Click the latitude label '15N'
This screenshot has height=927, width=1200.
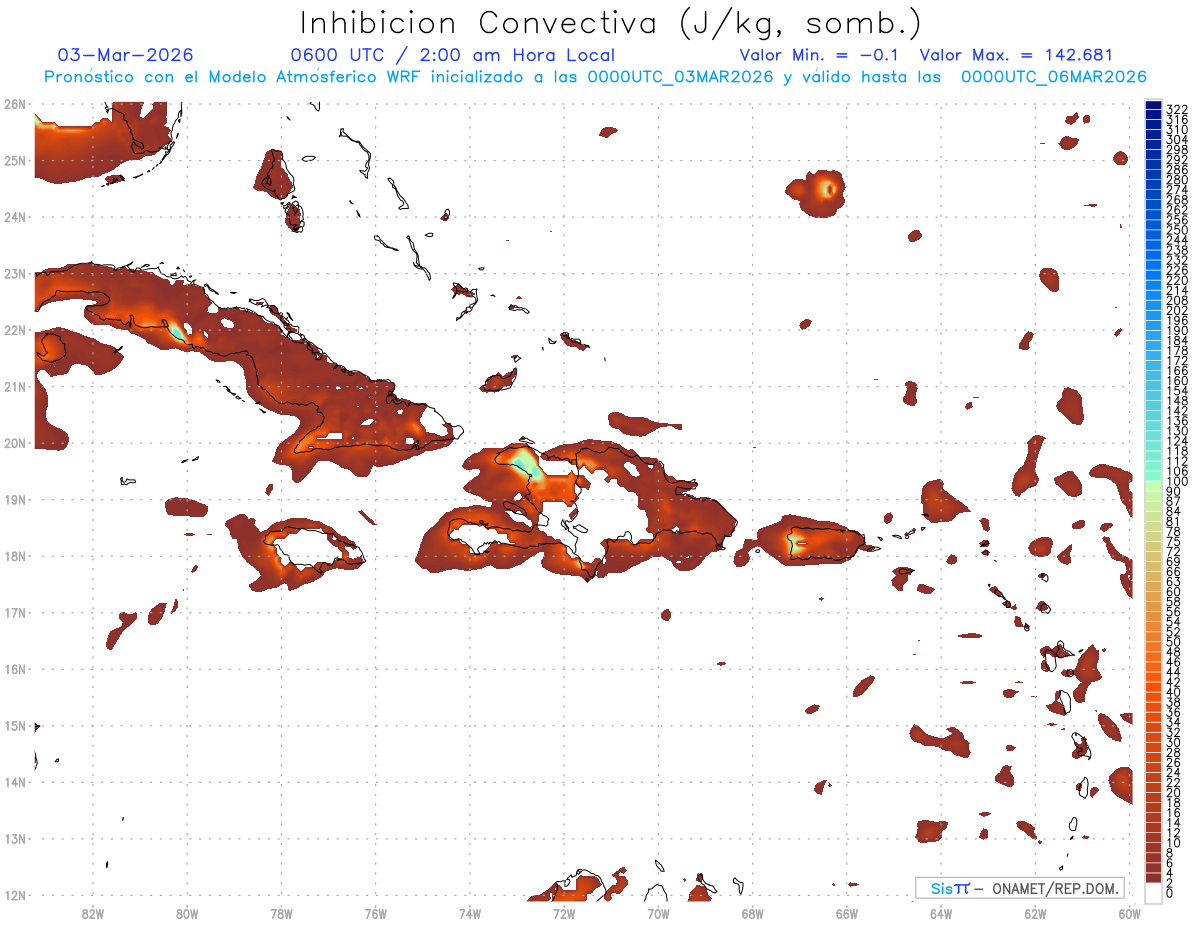[14, 725]
